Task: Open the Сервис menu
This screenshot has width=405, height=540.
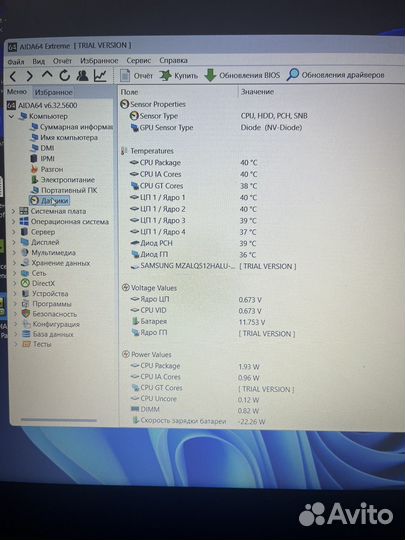Action: pos(139,60)
